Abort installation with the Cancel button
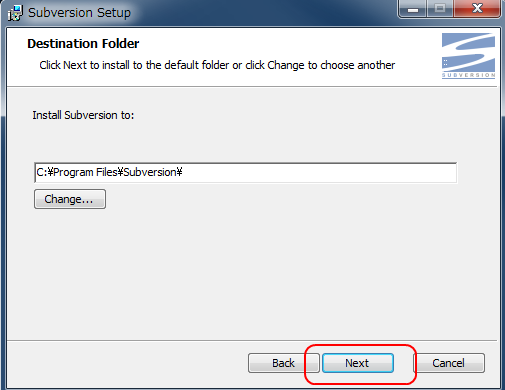505x390 pixels. point(449,363)
